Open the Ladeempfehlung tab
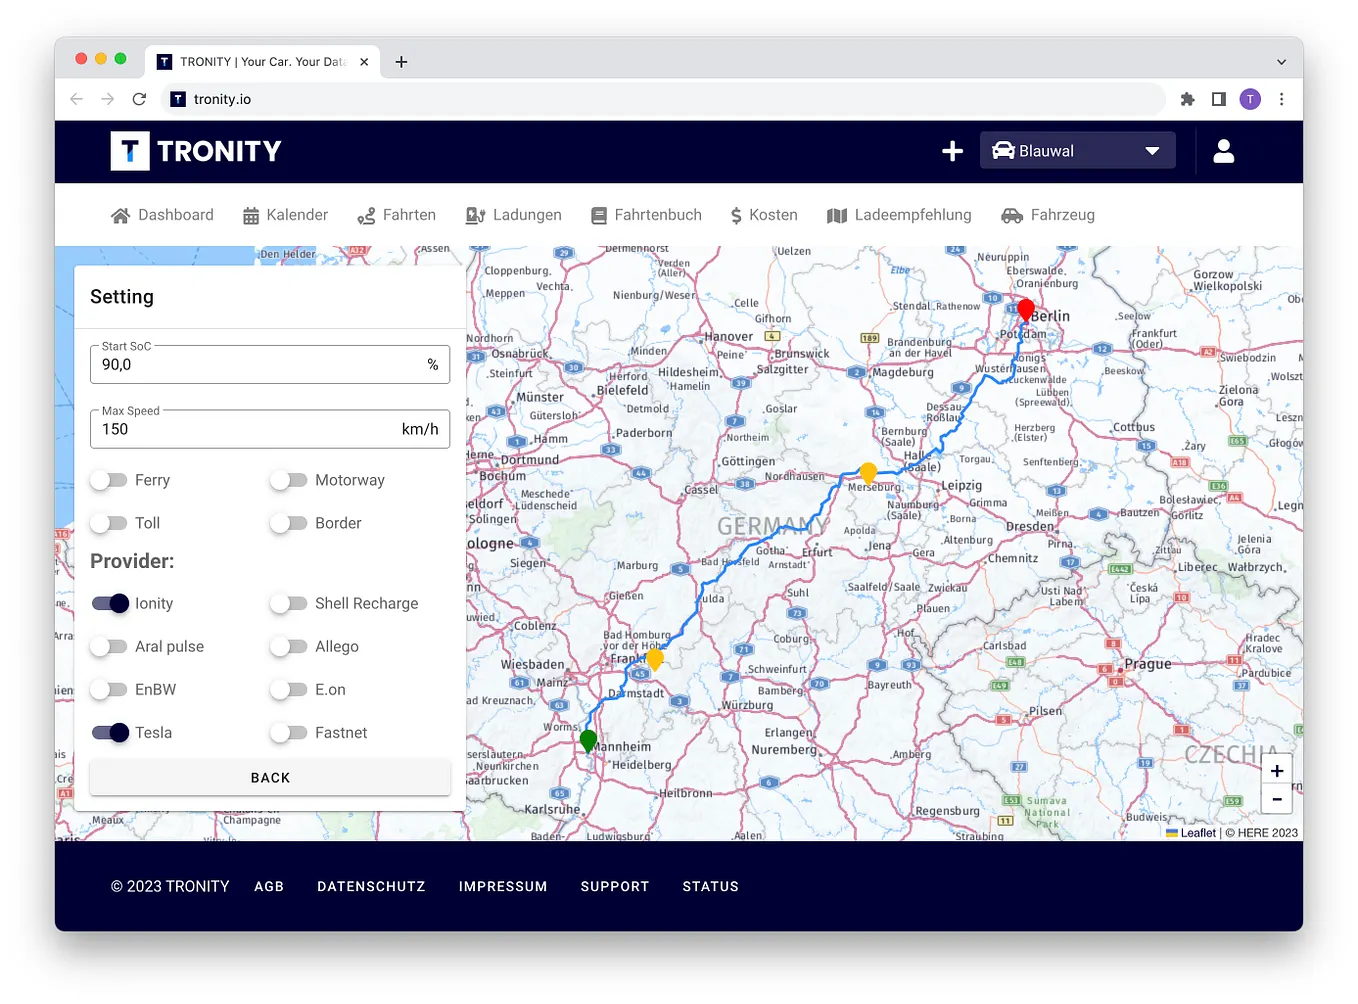Screen dimensions: 1358x1004 coord(899,215)
